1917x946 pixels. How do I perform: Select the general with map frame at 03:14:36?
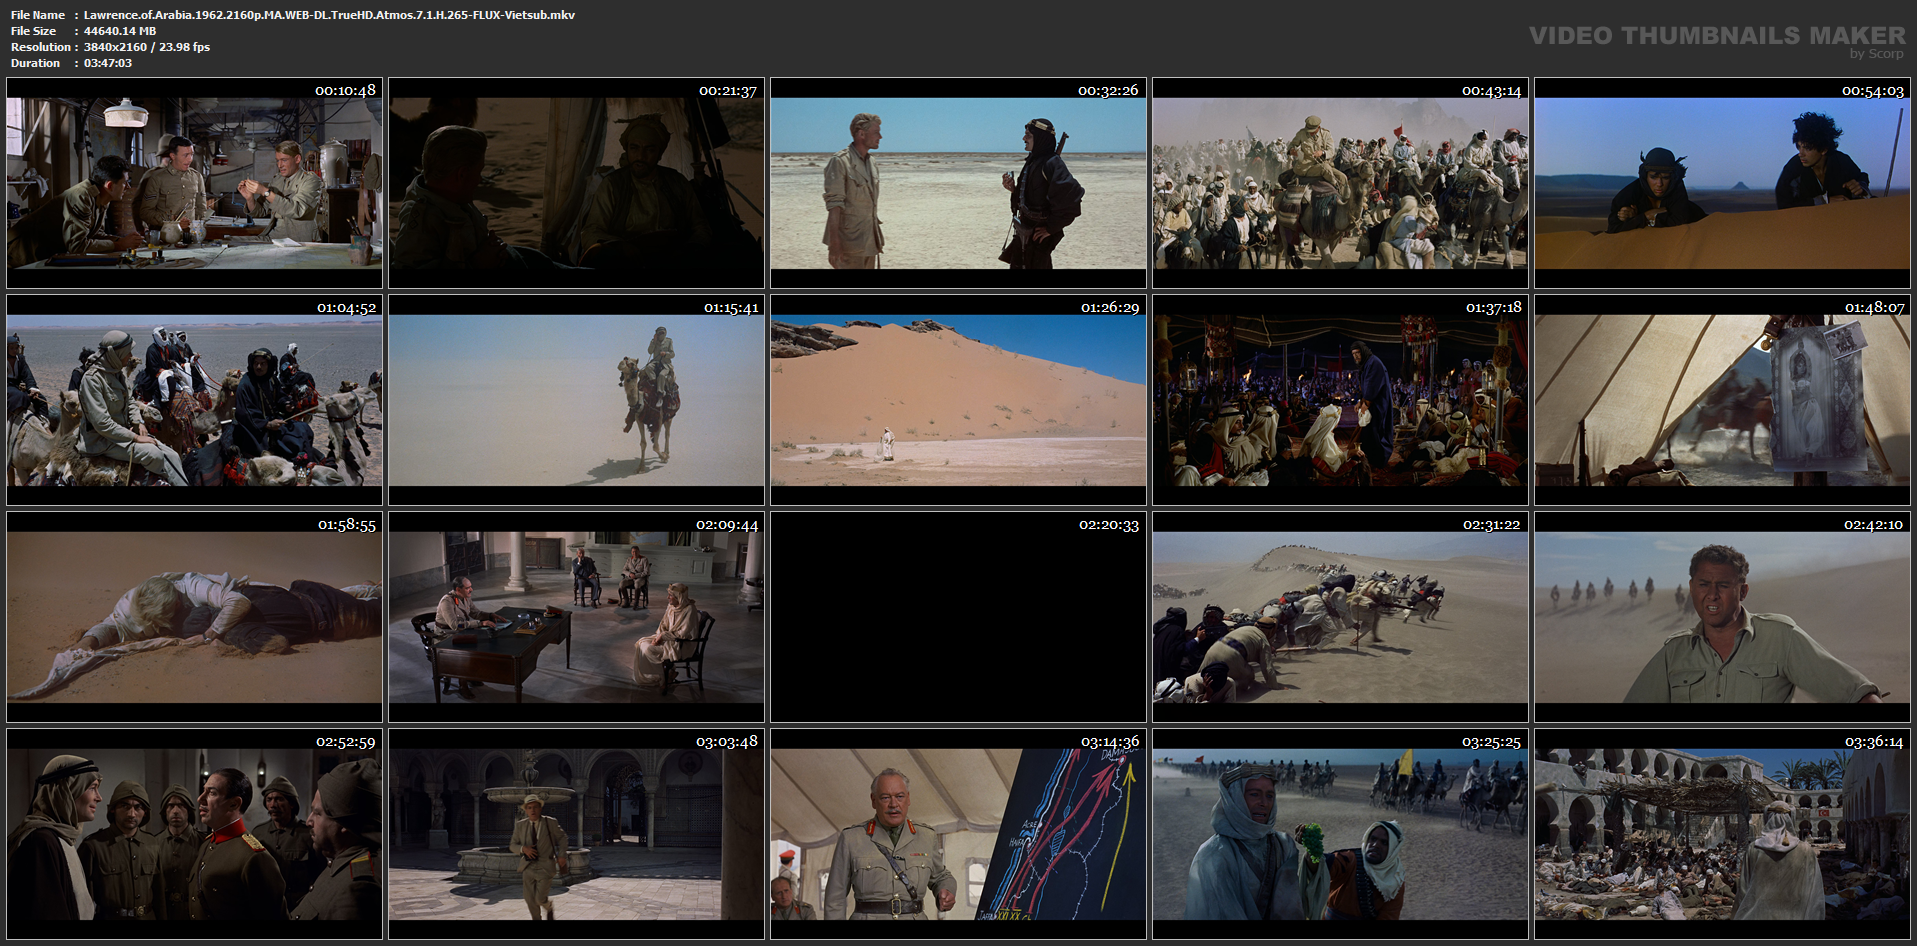958,834
